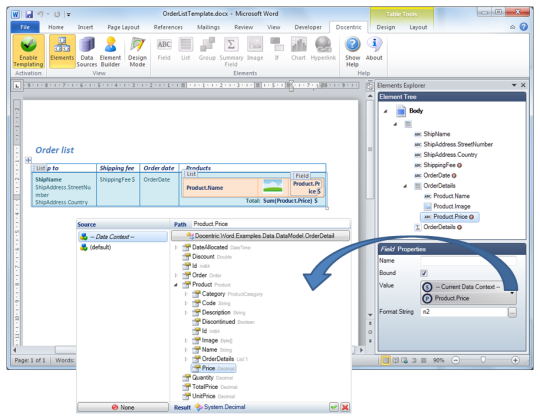Switch to Design Mode
The height and width of the screenshot is (419, 540).
(x=137, y=52)
